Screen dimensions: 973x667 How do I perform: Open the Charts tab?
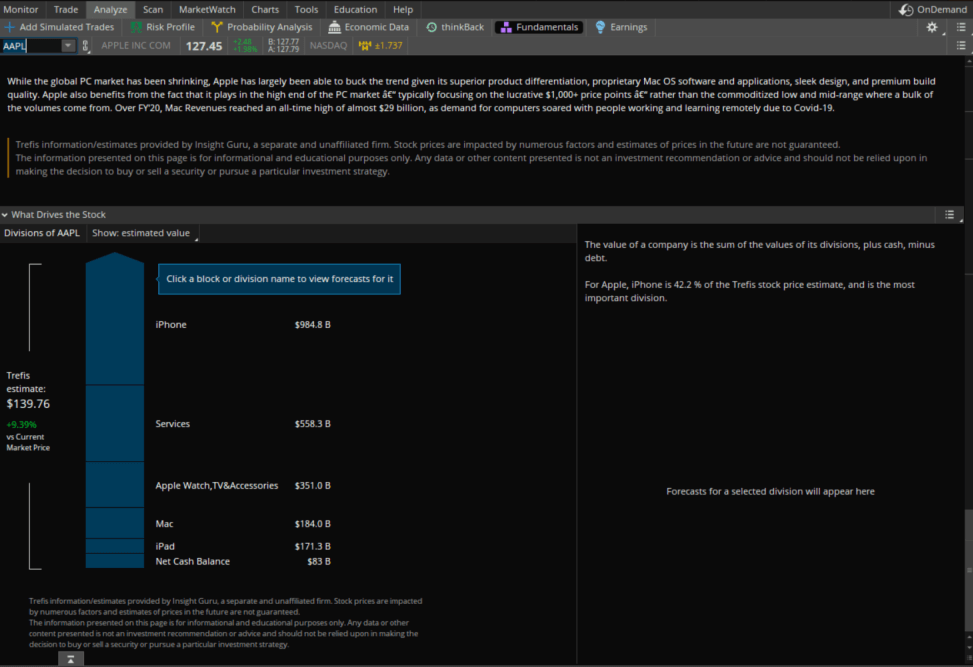pos(265,9)
